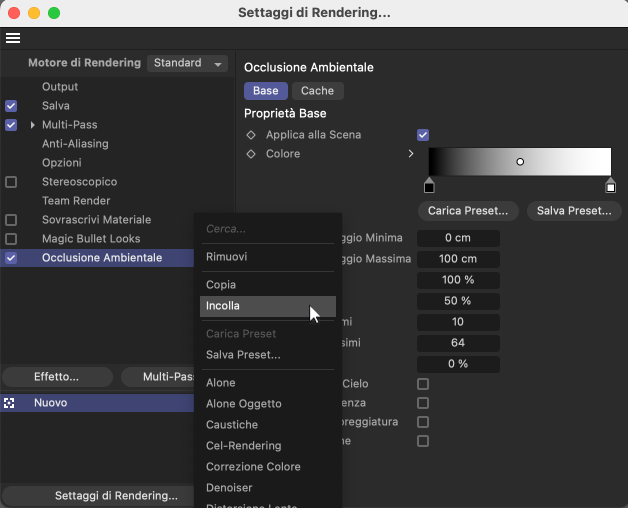
Task: Enable the checkbox in the row ending in "reggiatura"
Action: 423,422
